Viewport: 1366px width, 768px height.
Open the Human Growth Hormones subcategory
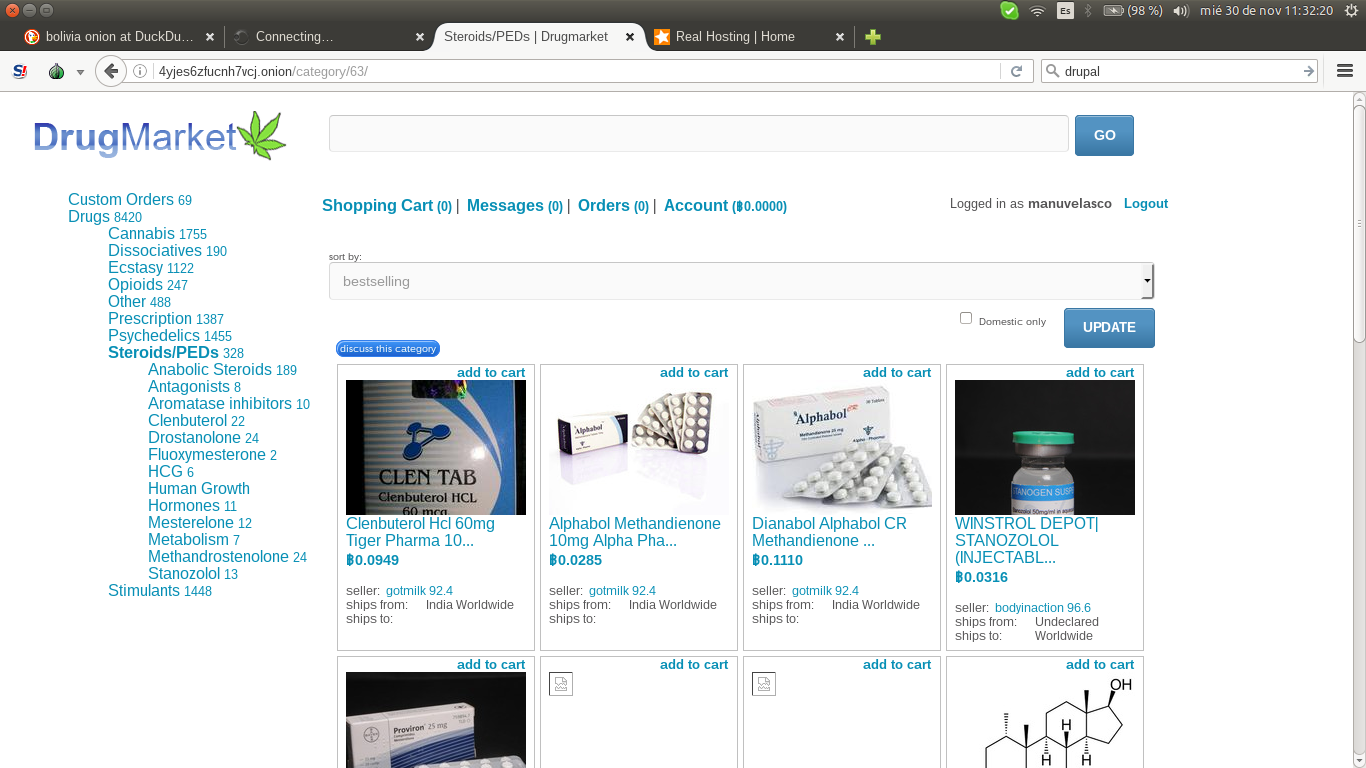(x=199, y=497)
